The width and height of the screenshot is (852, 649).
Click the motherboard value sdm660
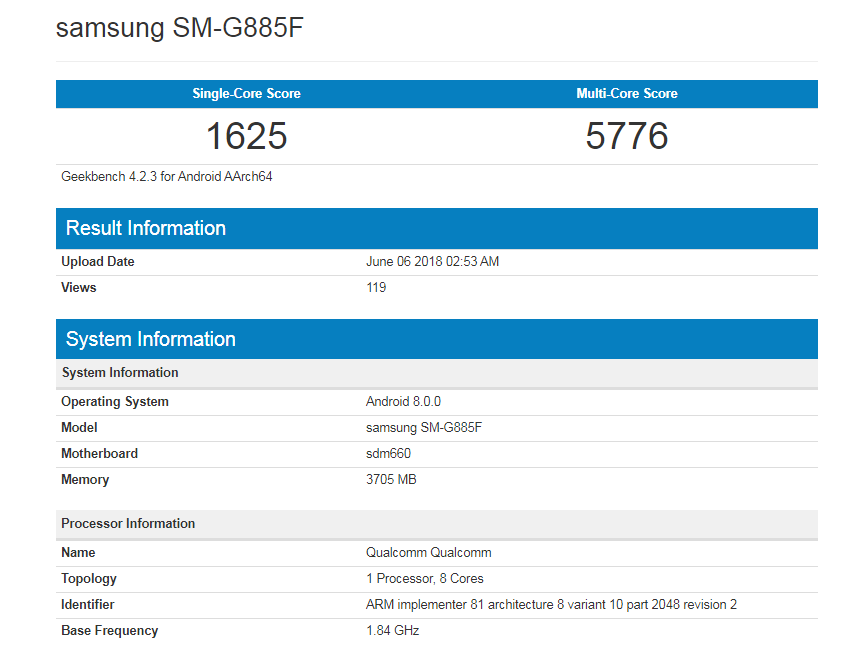pos(389,454)
